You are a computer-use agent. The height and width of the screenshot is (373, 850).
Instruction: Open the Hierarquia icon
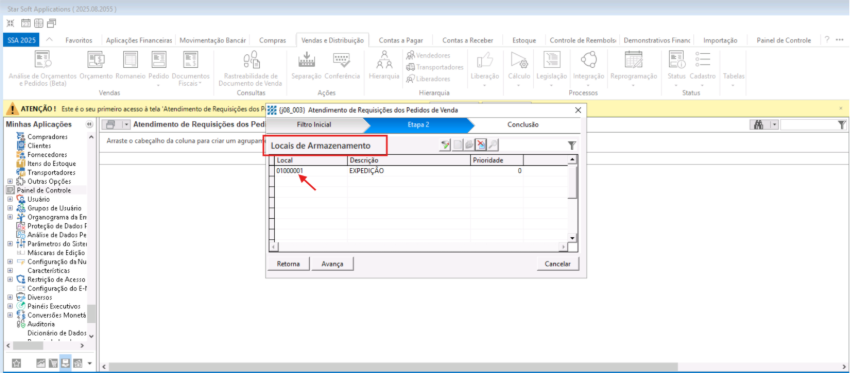[x=384, y=65]
